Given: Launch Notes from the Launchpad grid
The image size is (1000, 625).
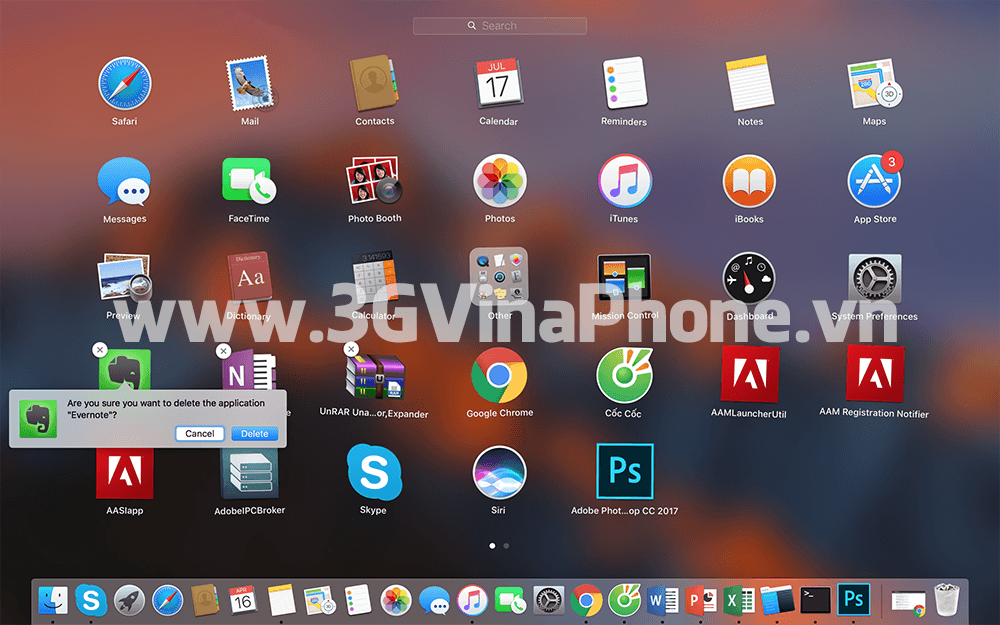Looking at the screenshot, I should (750, 84).
